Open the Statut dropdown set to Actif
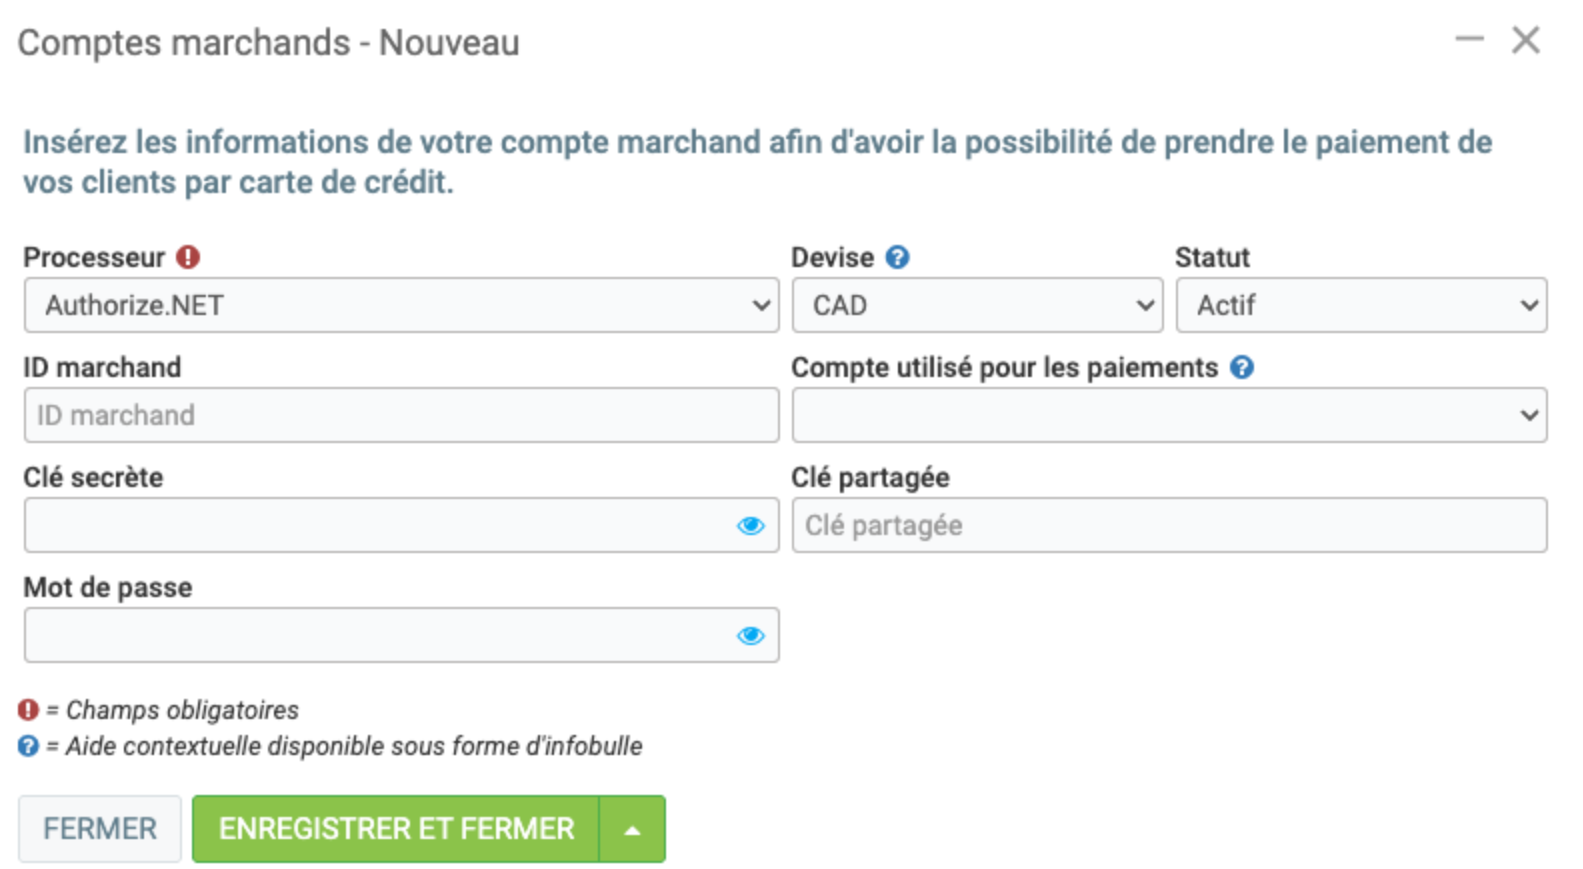 (1361, 306)
